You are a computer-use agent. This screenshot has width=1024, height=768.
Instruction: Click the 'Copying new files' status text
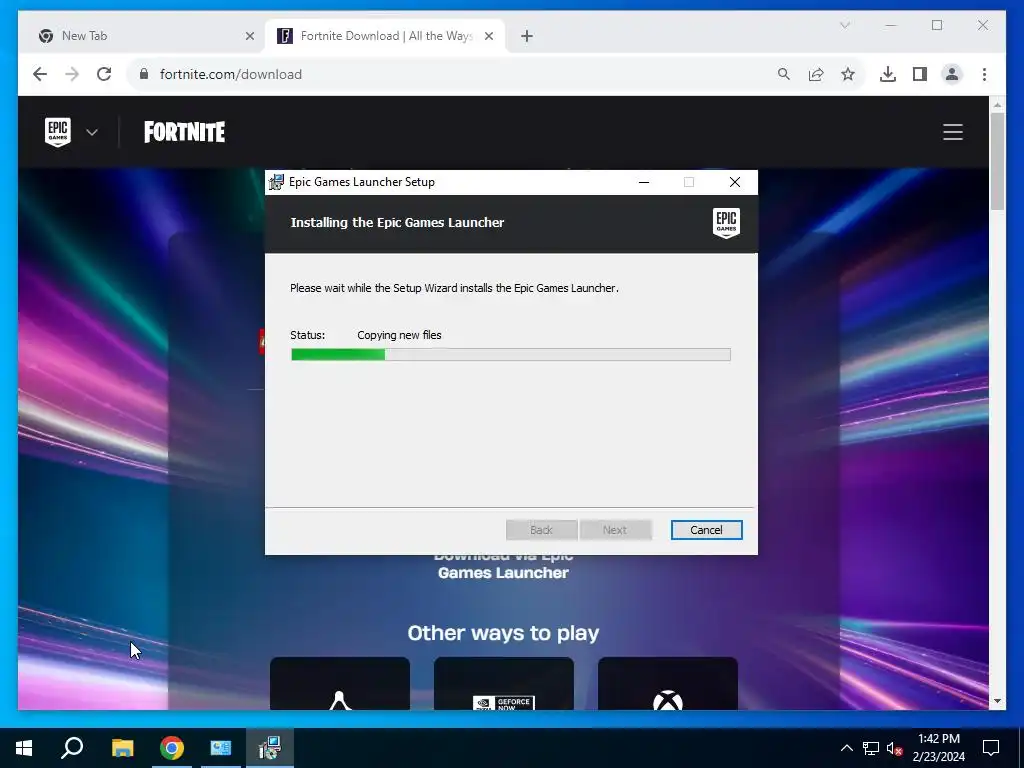tap(399, 335)
